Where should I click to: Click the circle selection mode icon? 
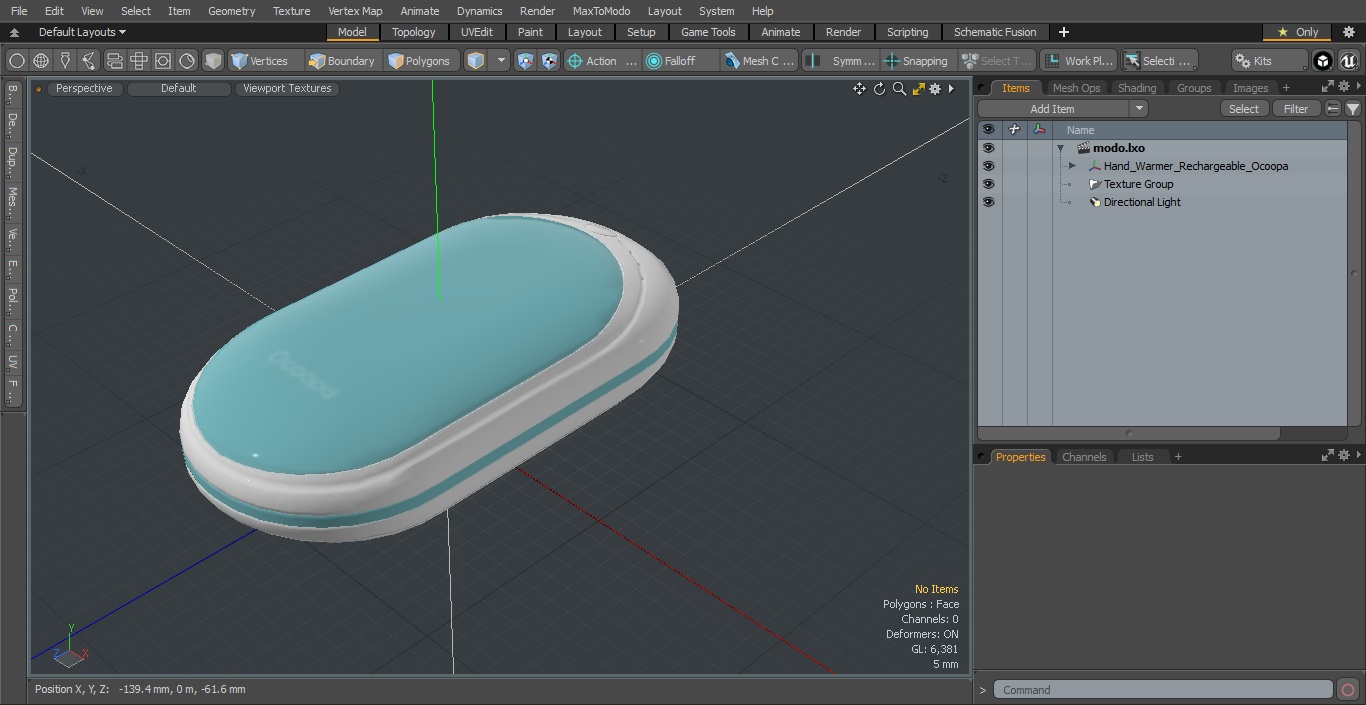17,61
